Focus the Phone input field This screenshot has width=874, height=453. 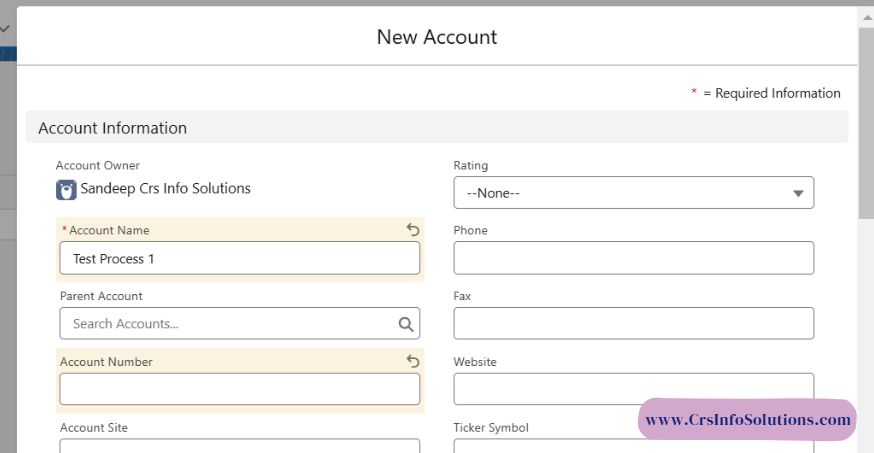(633, 258)
